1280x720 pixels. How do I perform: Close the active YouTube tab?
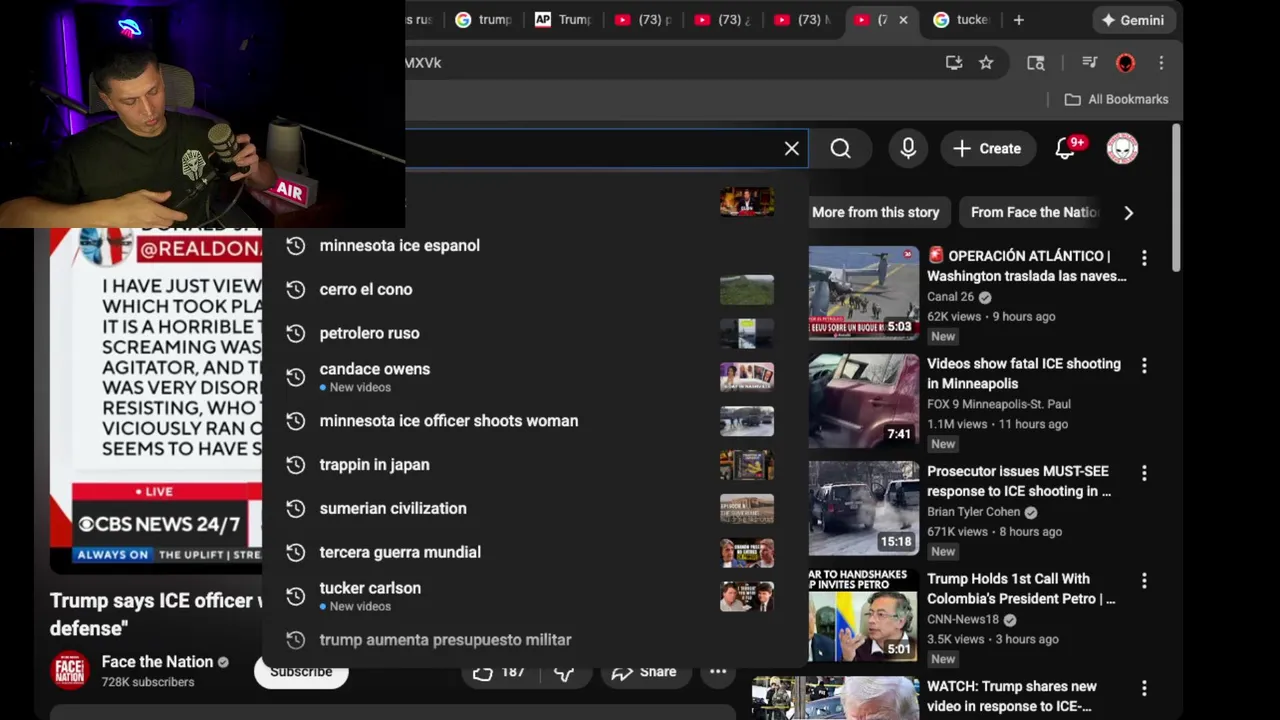coord(903,20)
